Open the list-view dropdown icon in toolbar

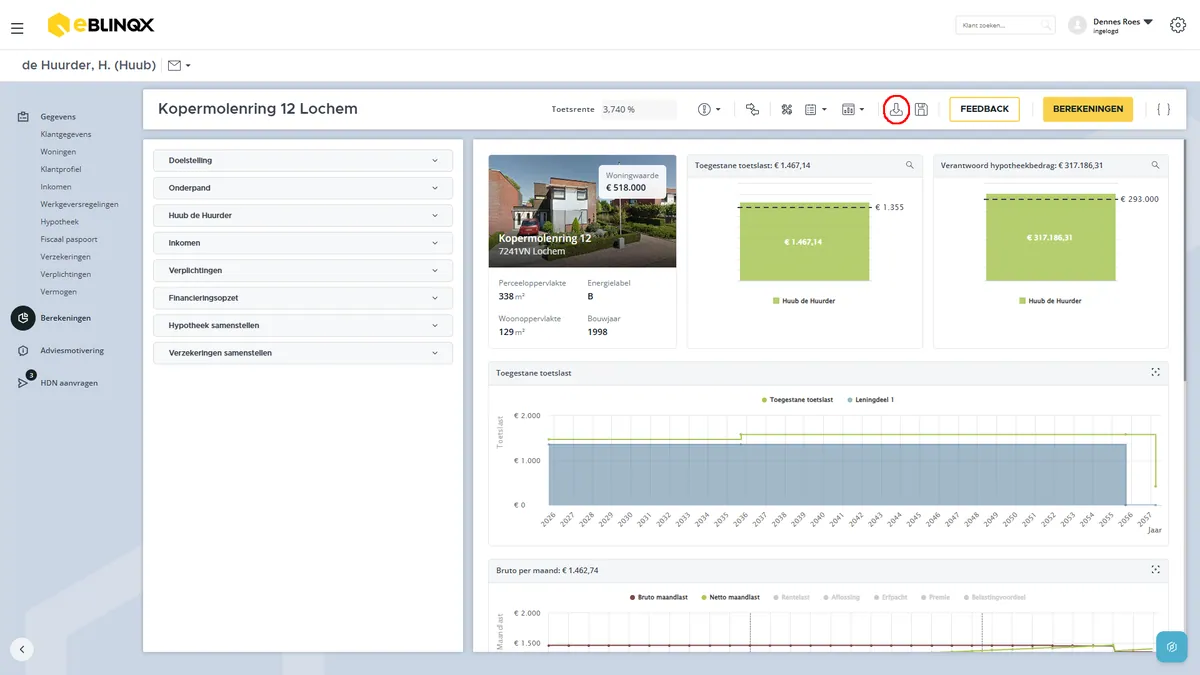[816, 109]
